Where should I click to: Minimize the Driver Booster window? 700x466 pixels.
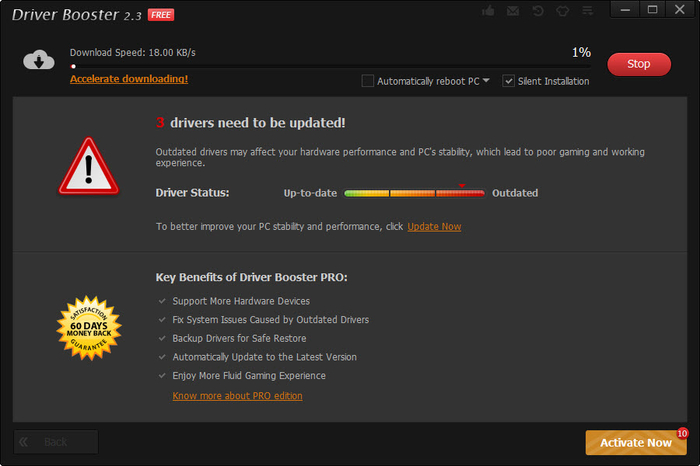coord(625,9)
